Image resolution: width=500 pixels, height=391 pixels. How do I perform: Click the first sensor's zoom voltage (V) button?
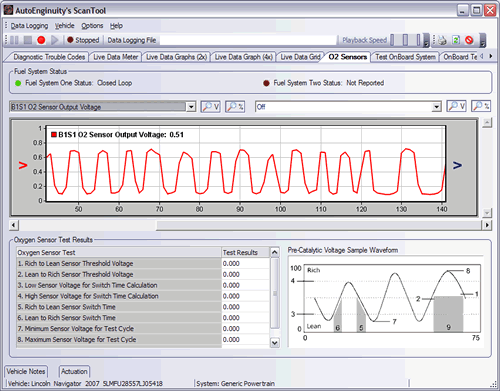coord(210,107)
